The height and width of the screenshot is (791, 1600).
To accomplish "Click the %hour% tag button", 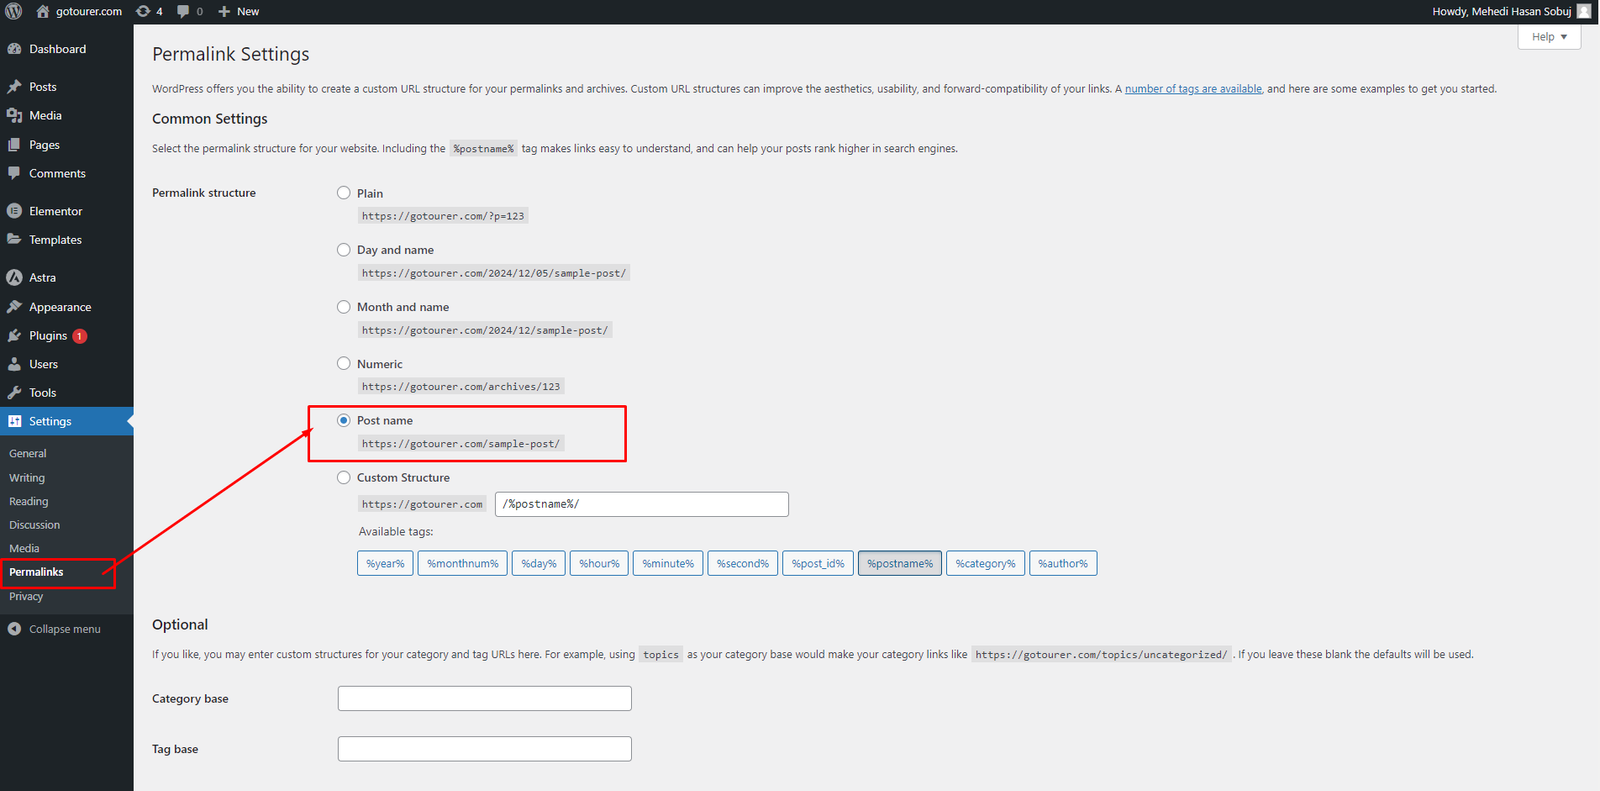I will coord(599,564).
